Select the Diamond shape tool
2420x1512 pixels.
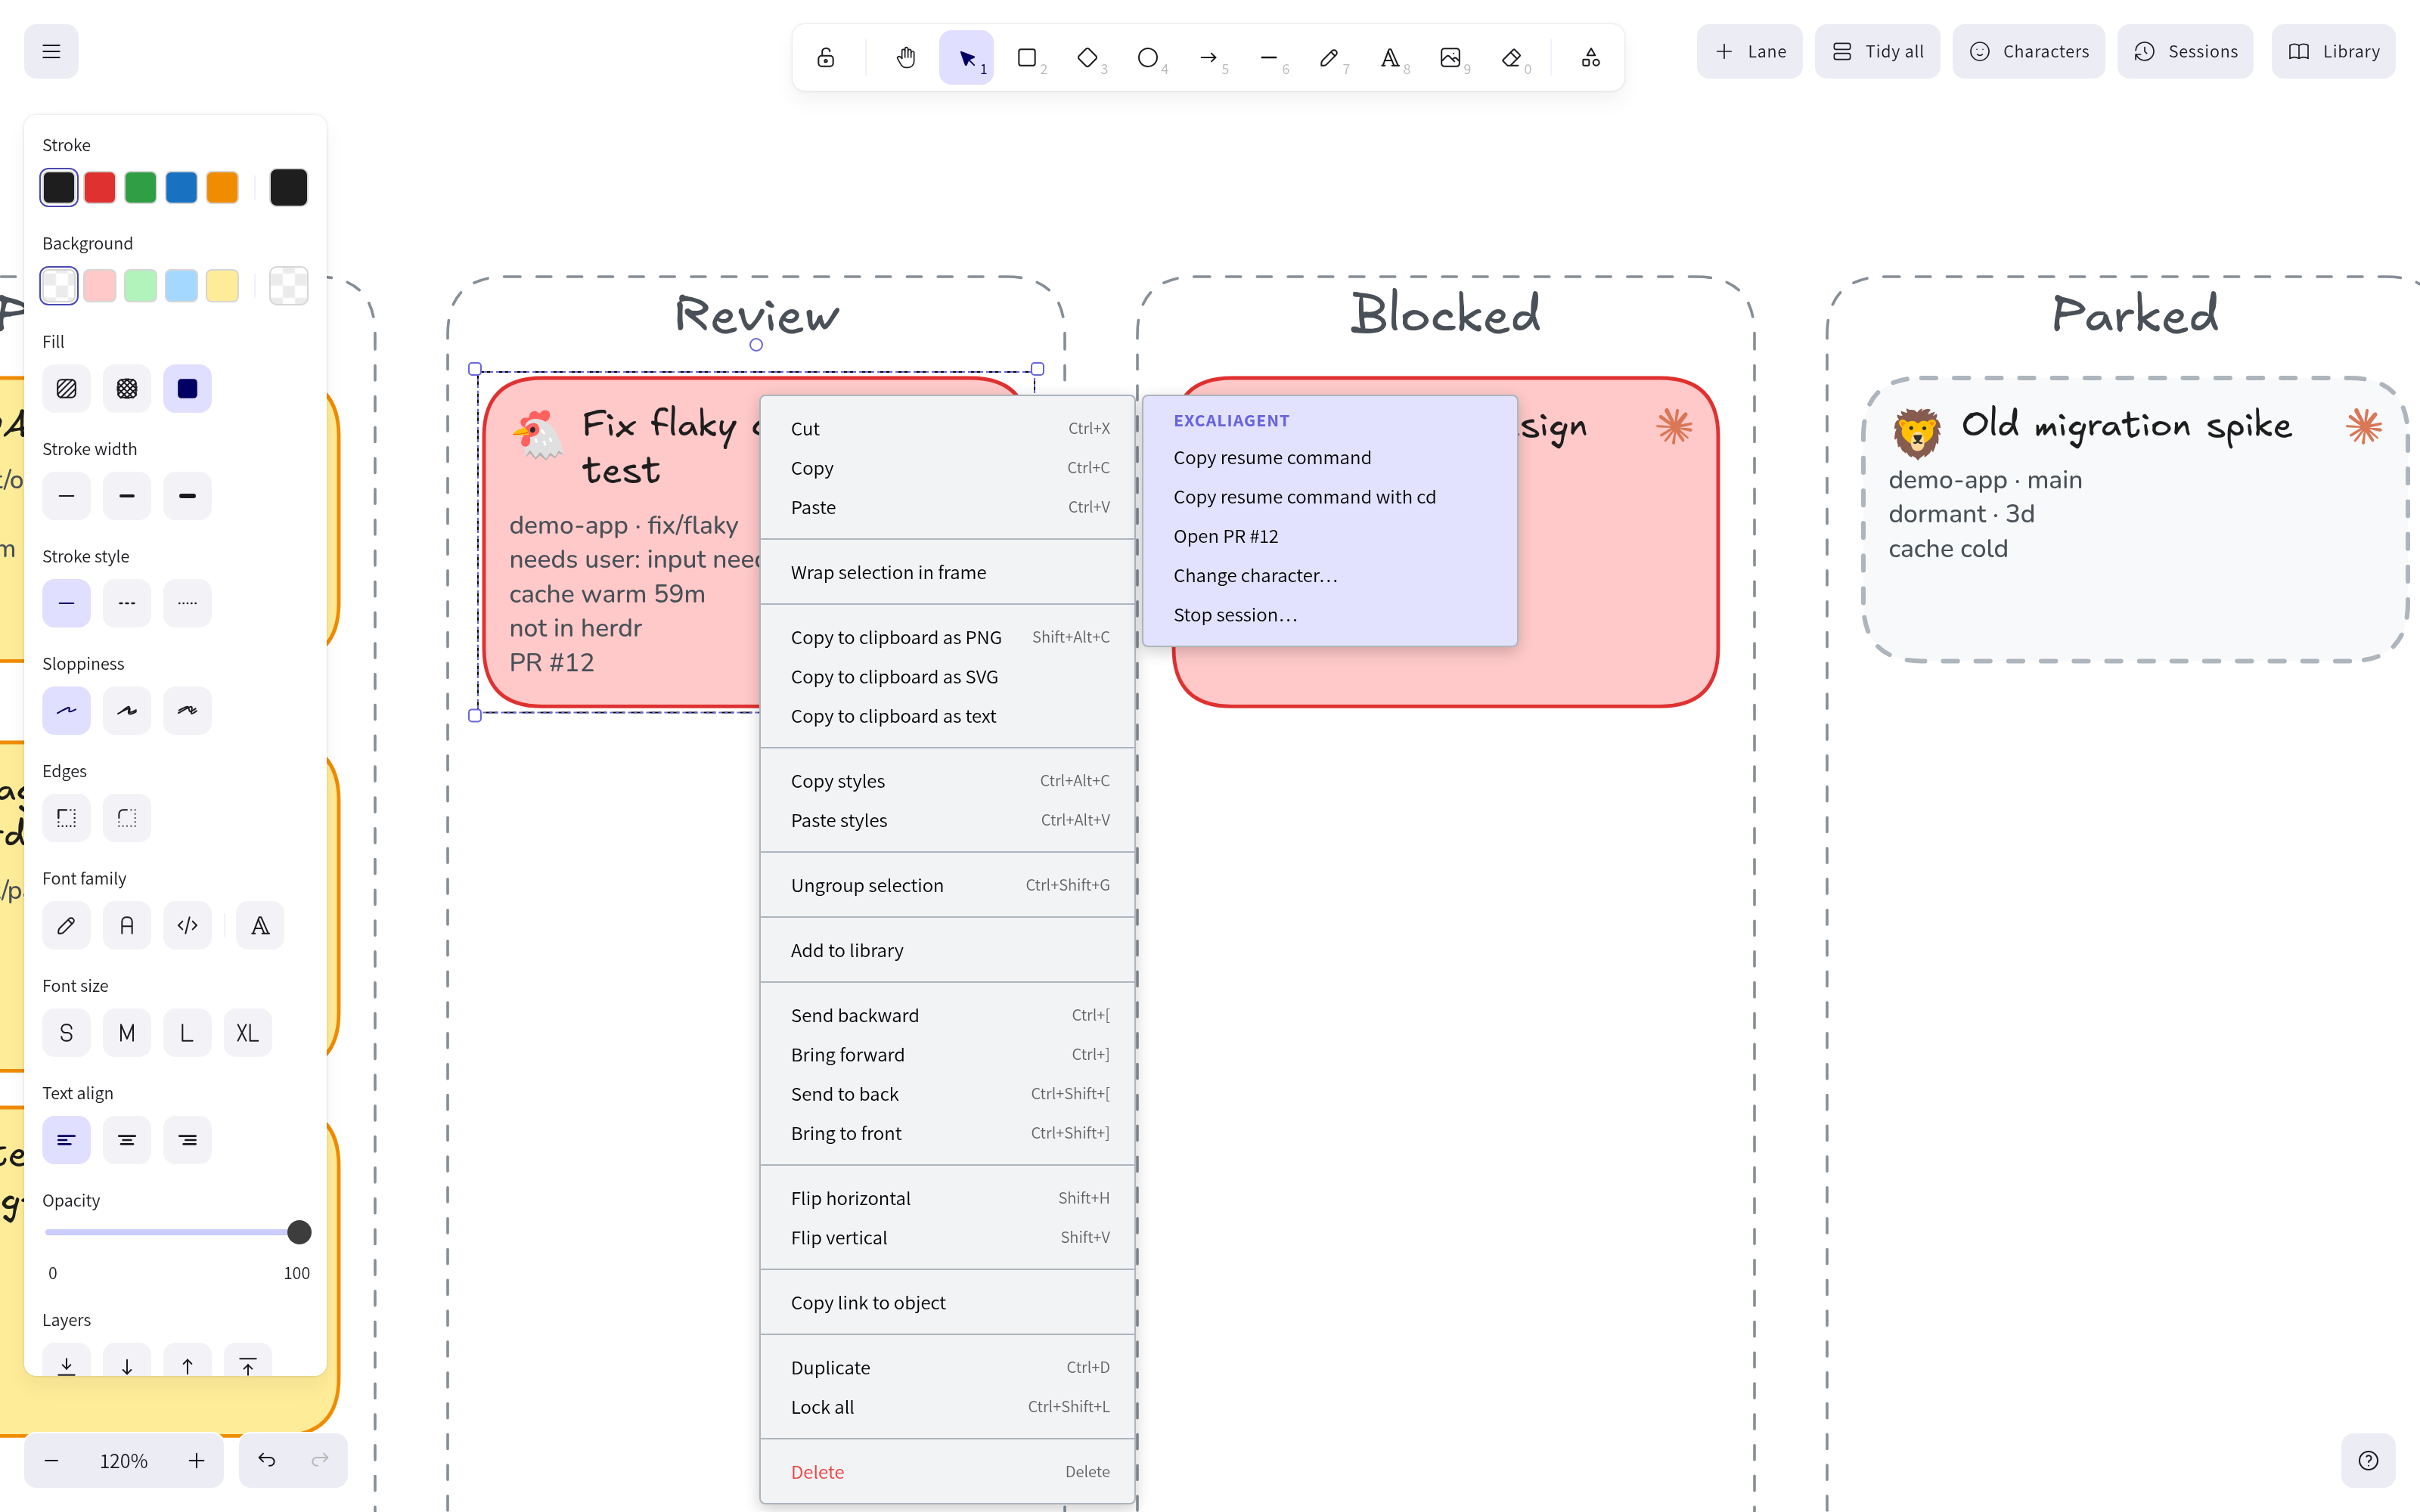[x=1087, y=57]
